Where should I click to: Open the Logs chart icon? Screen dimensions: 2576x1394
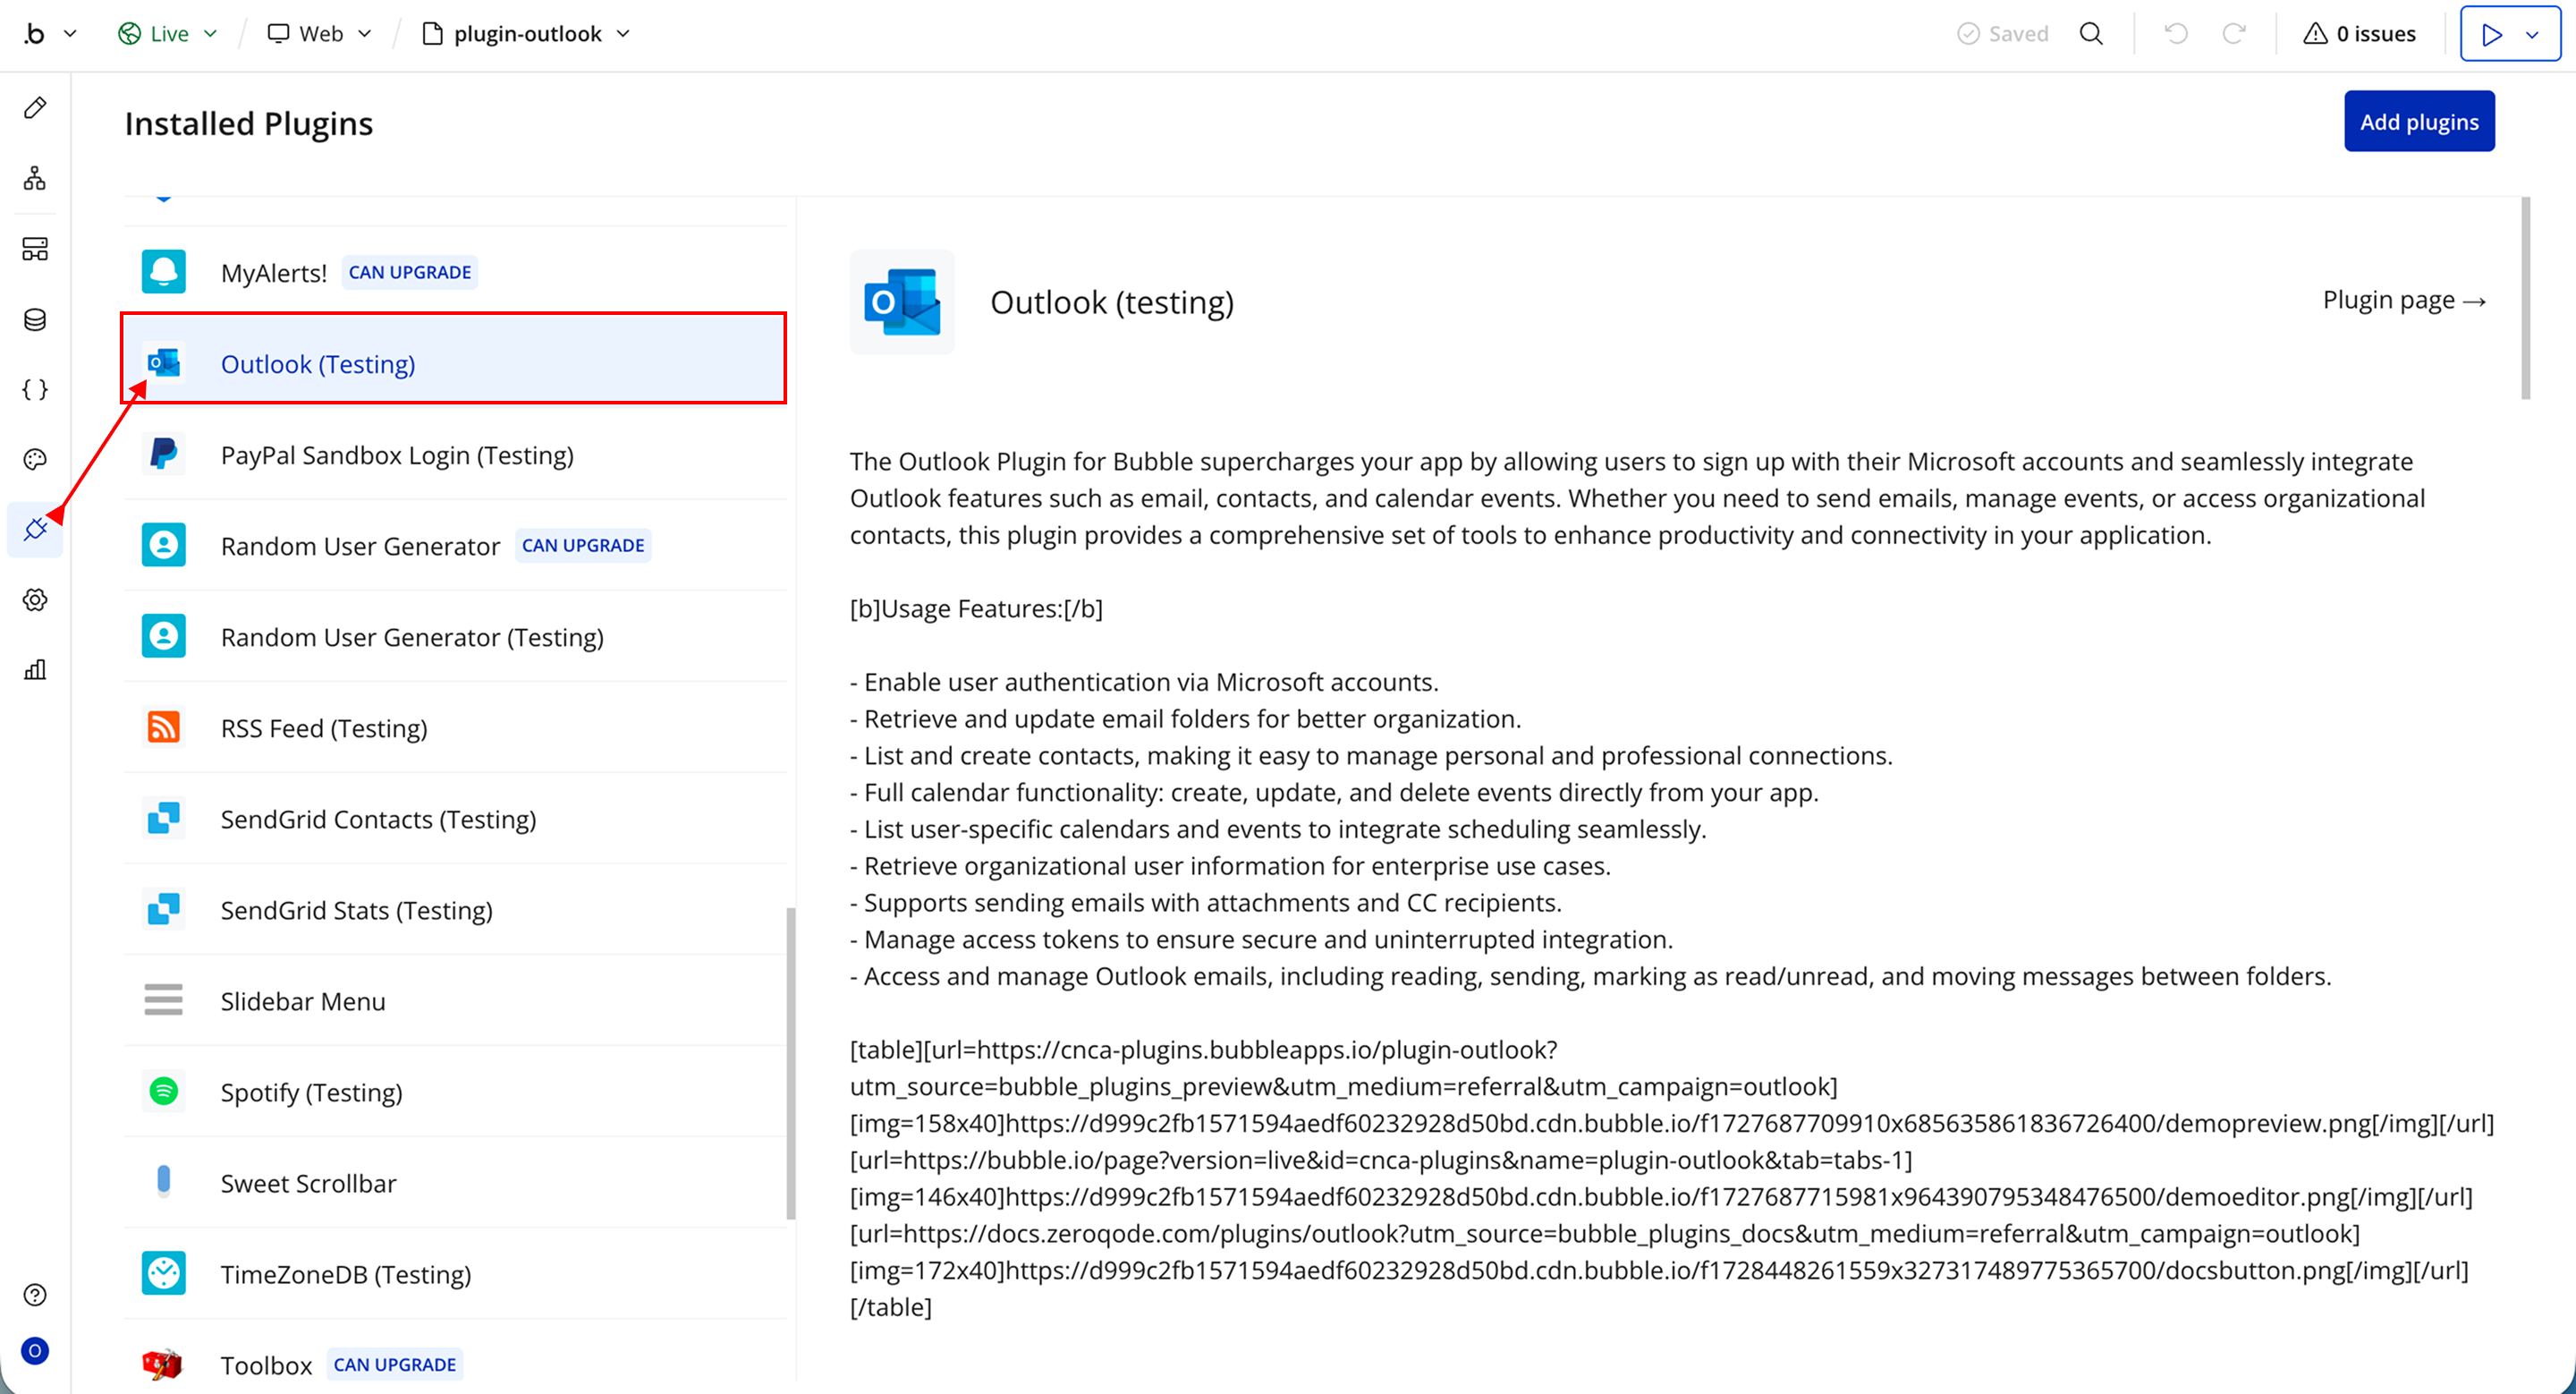[35, 670]
